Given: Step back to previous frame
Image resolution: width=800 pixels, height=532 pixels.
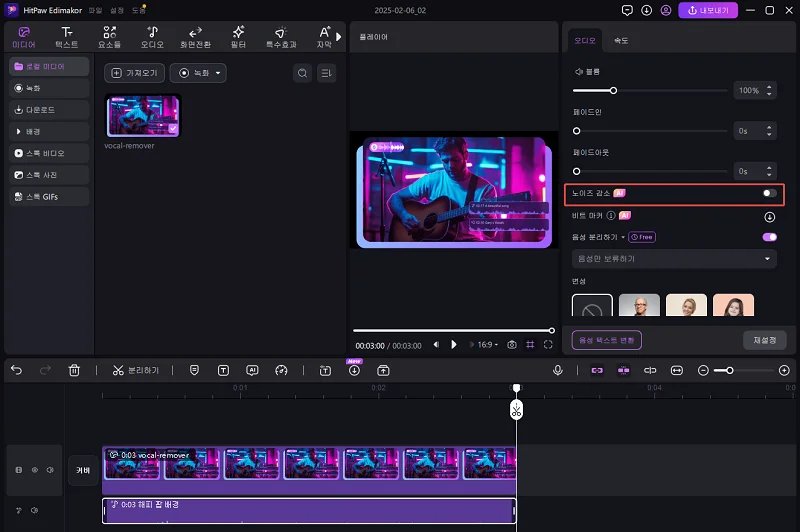Looking at the screenshot, I should click(x=436, y=345).
